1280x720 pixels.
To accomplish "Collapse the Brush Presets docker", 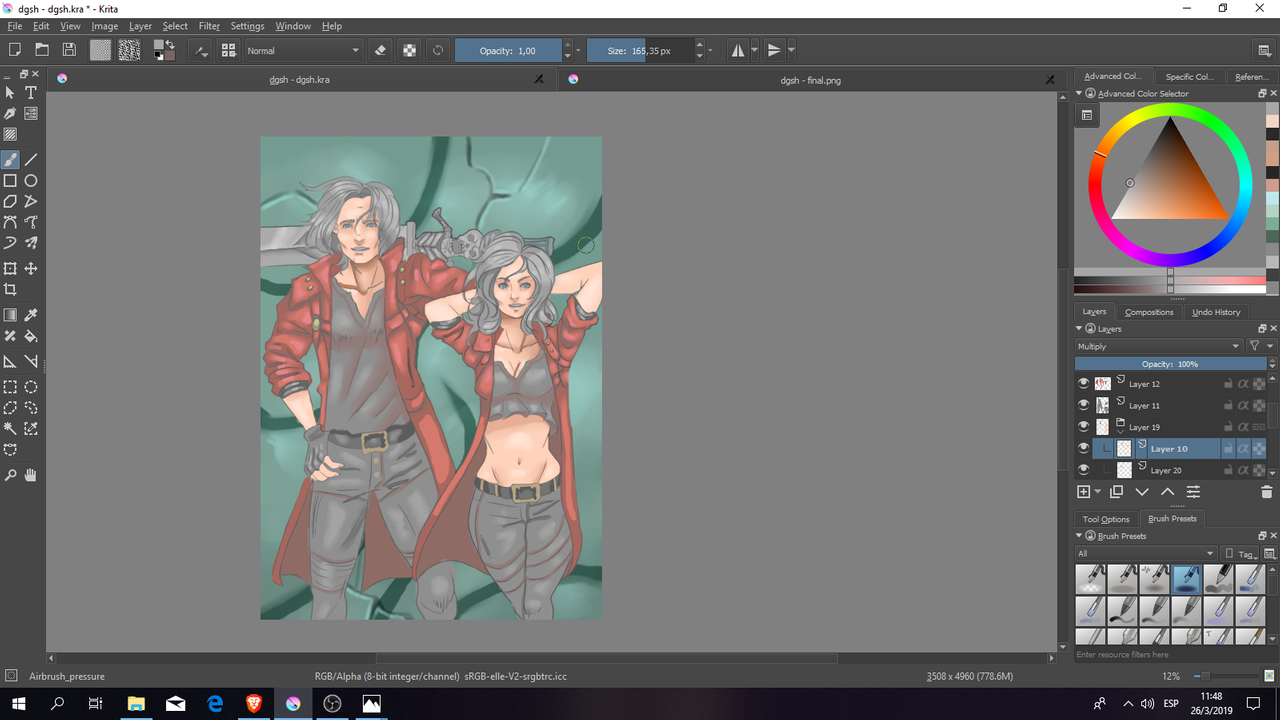I will click(1080, 536).
